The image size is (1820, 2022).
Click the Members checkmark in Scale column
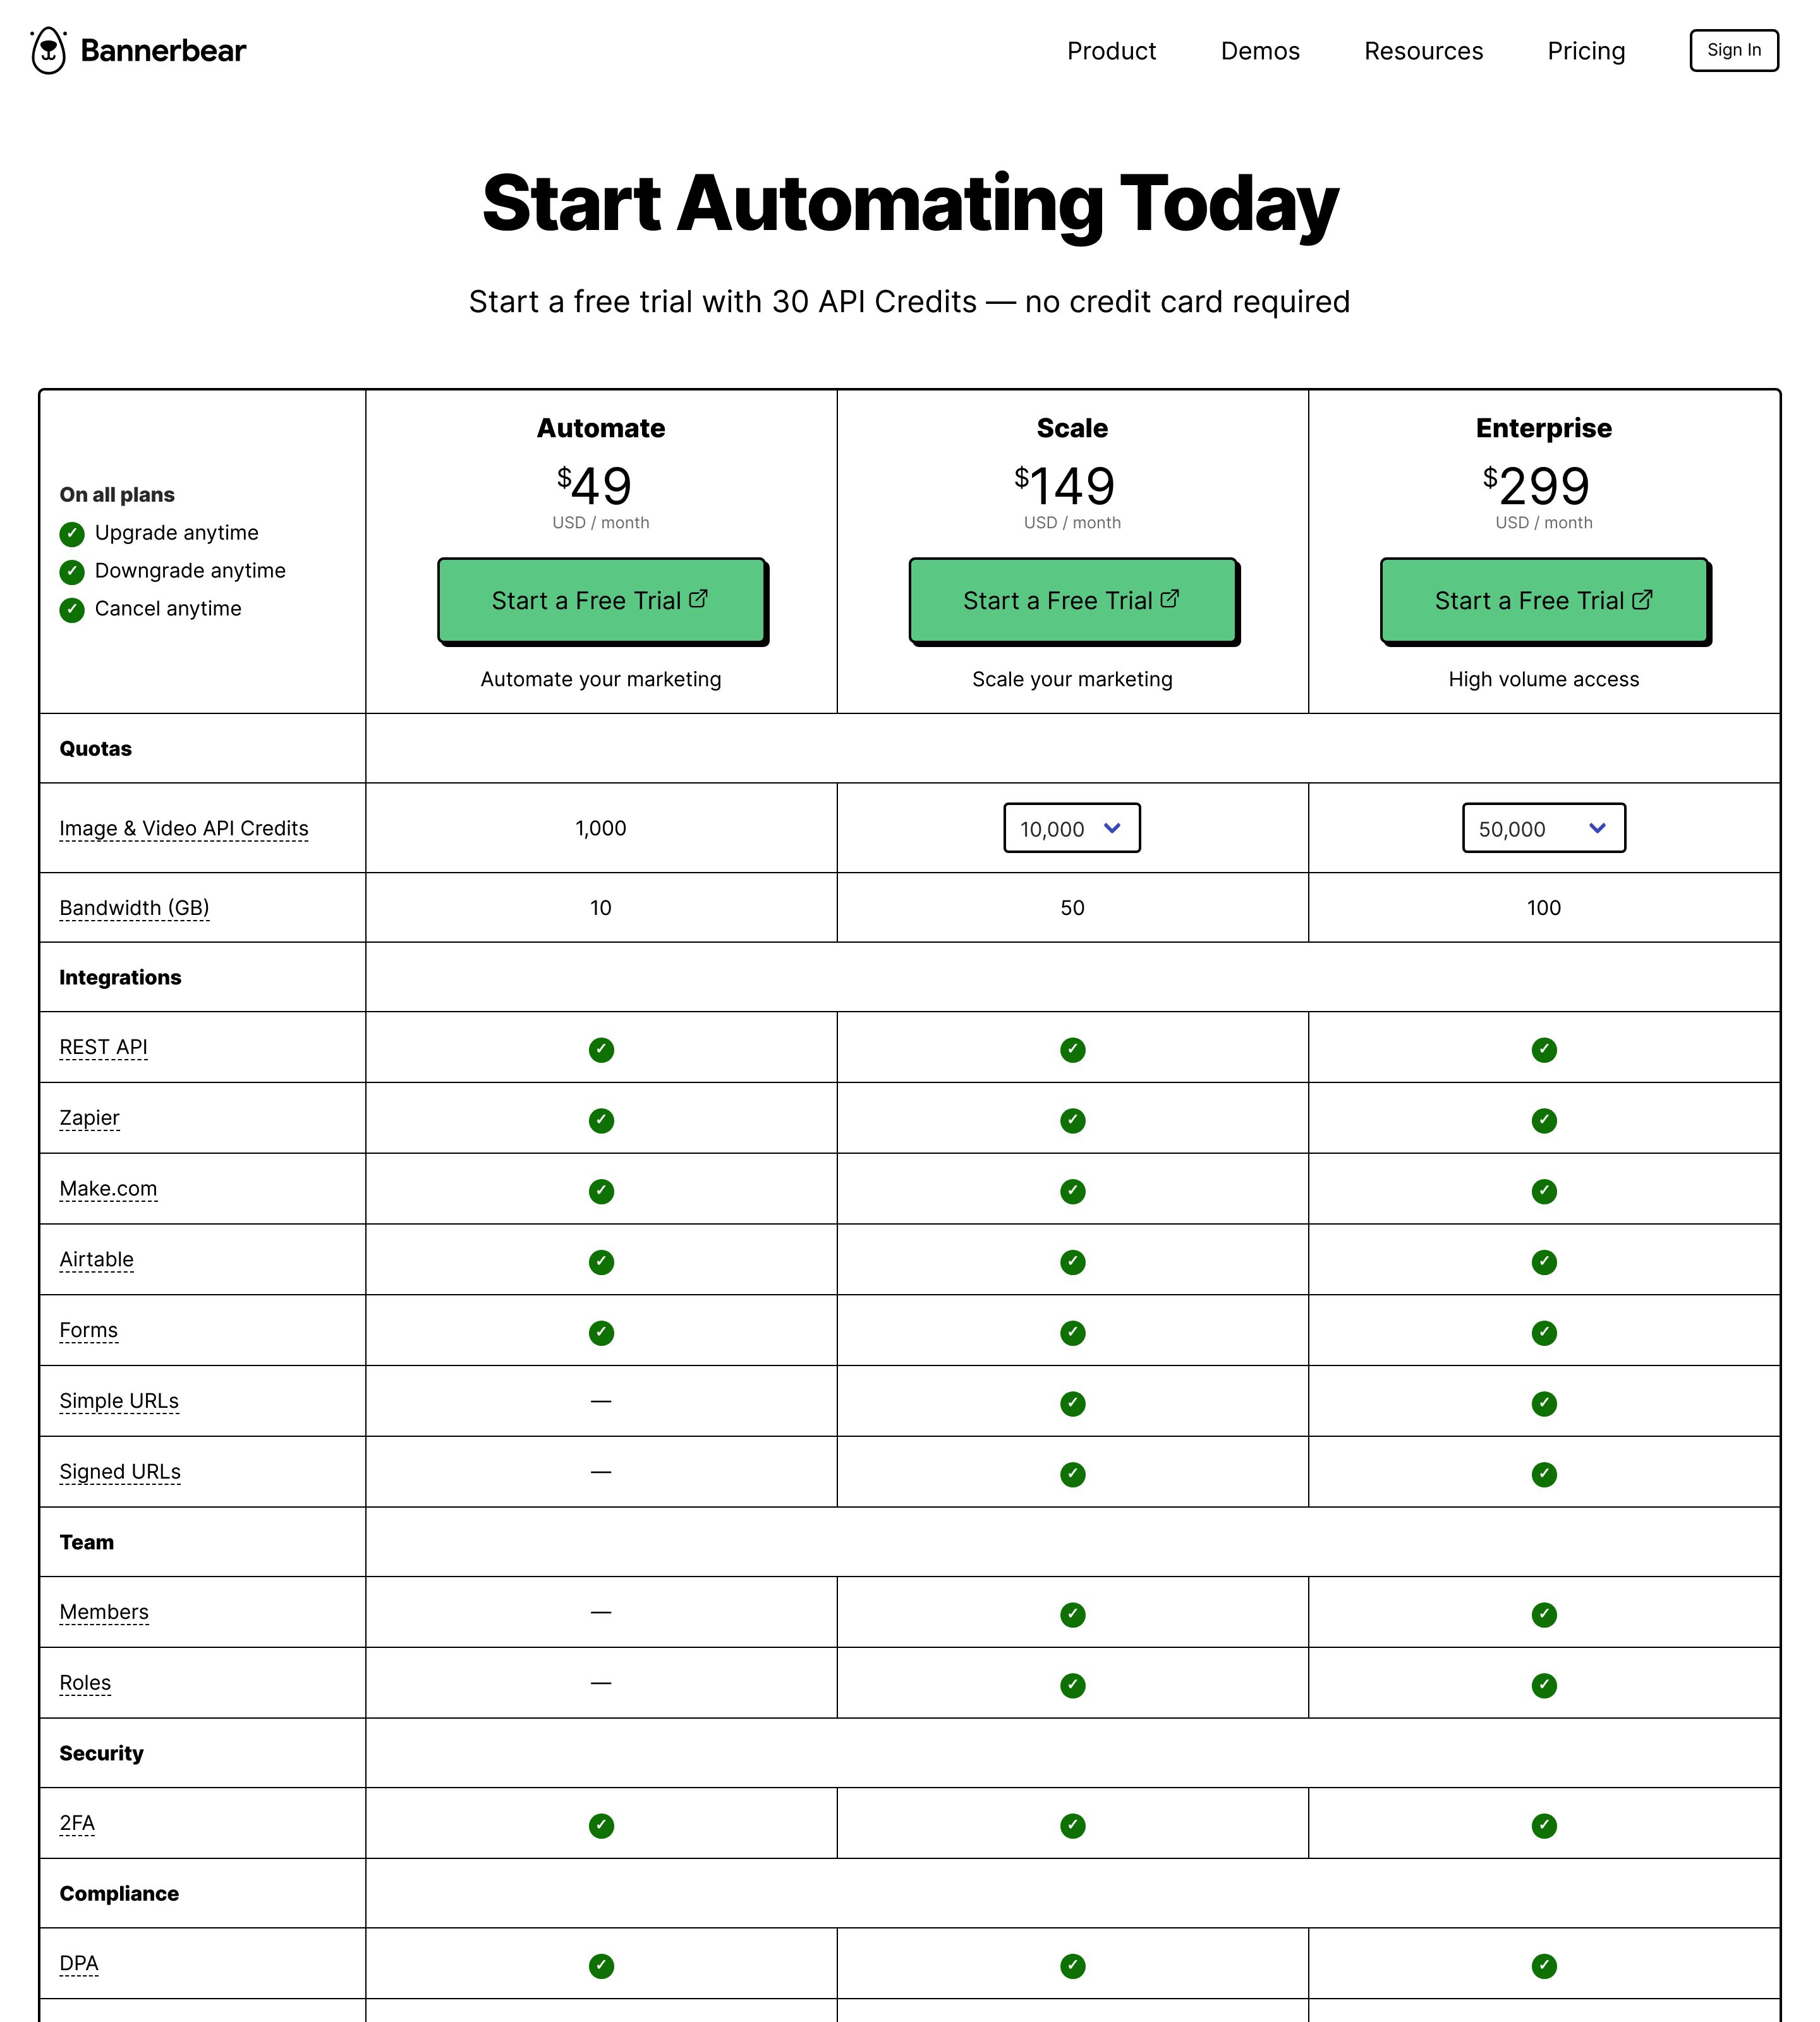(x=1073, y=1614)
